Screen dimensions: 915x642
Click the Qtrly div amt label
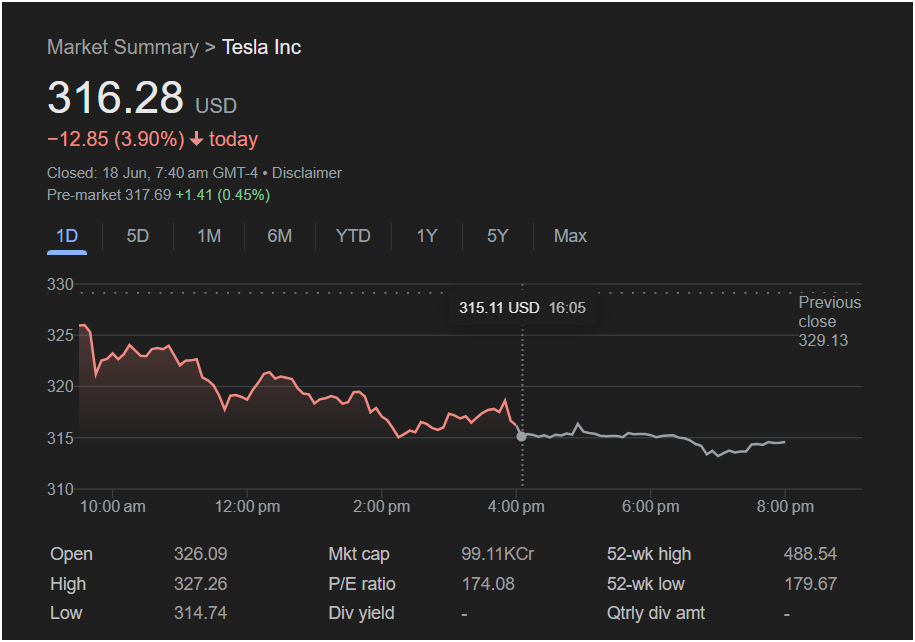656,613
